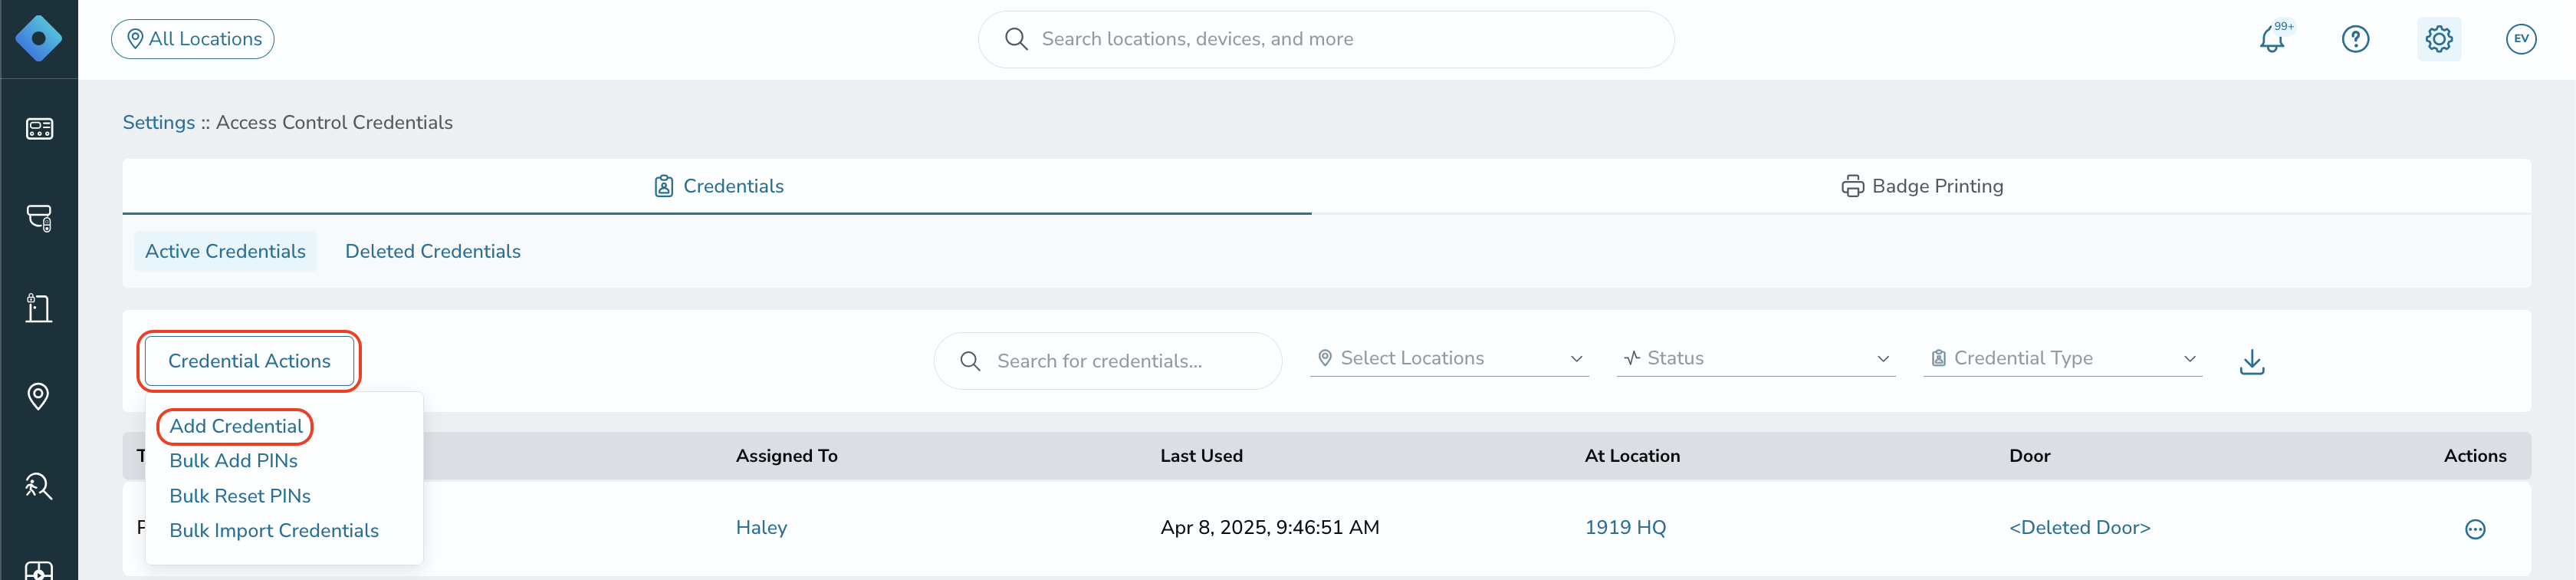Choose Bulk Reset PINs from the menu

pyautogui.click(x=240, y=496)
